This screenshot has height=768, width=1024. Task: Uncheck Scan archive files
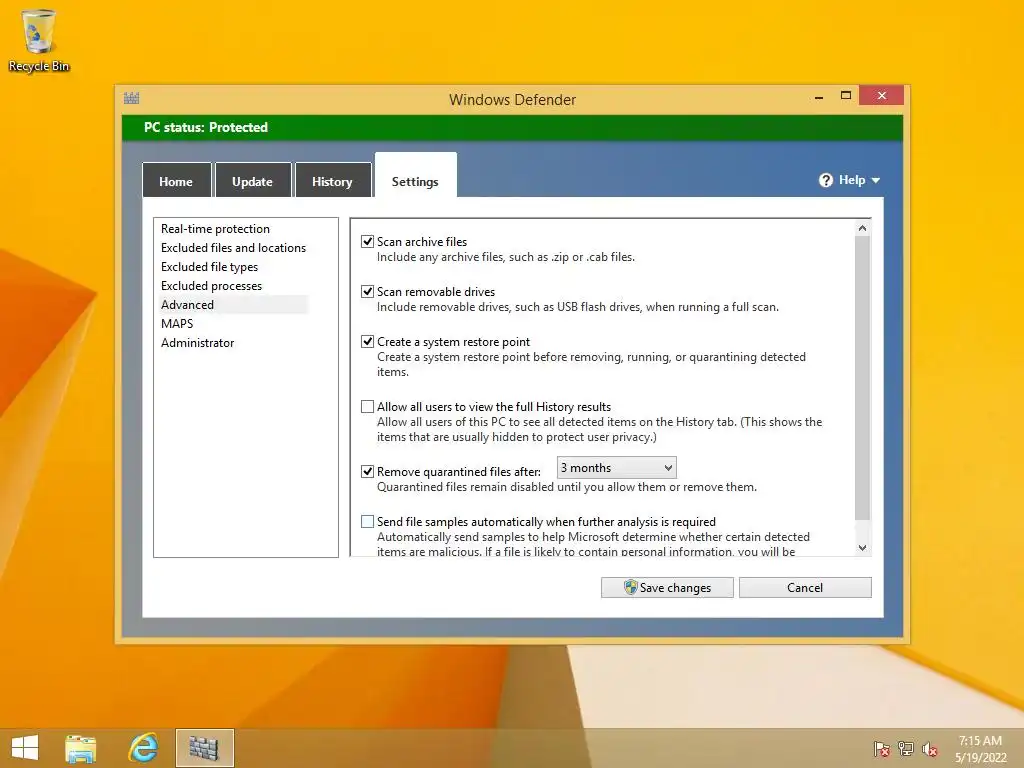pos(368,242)
